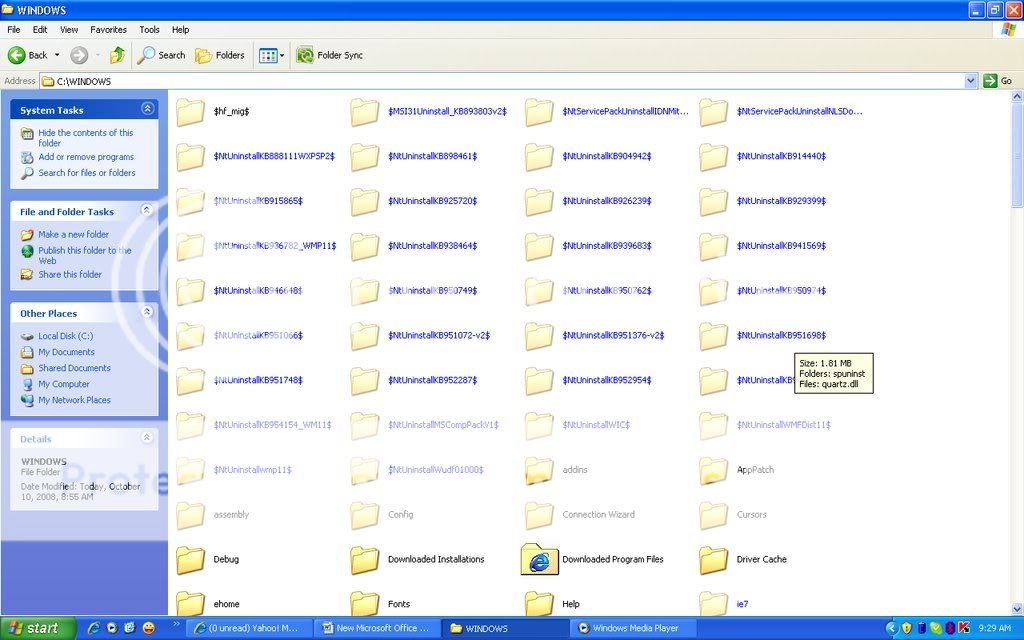Open My Network Places link
This screenshot has width=1024, height=640.
point(74,400)
